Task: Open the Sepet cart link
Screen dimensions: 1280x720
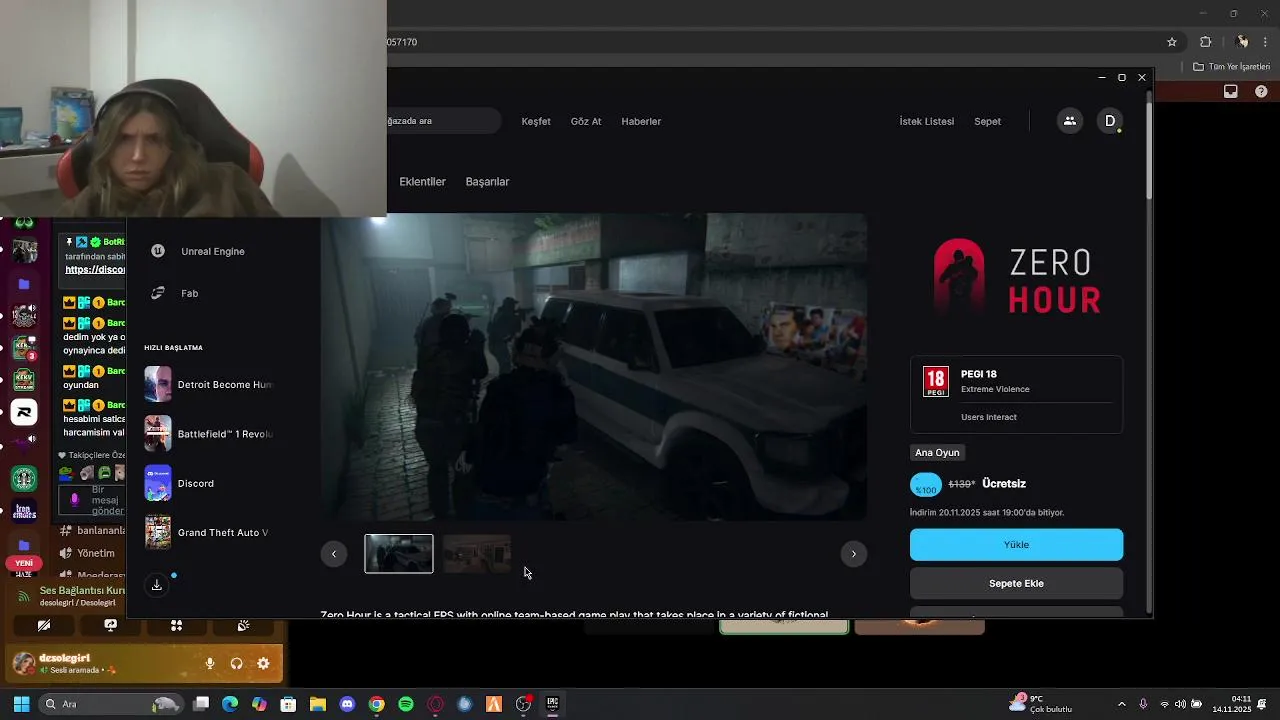Action: point(987,121)
